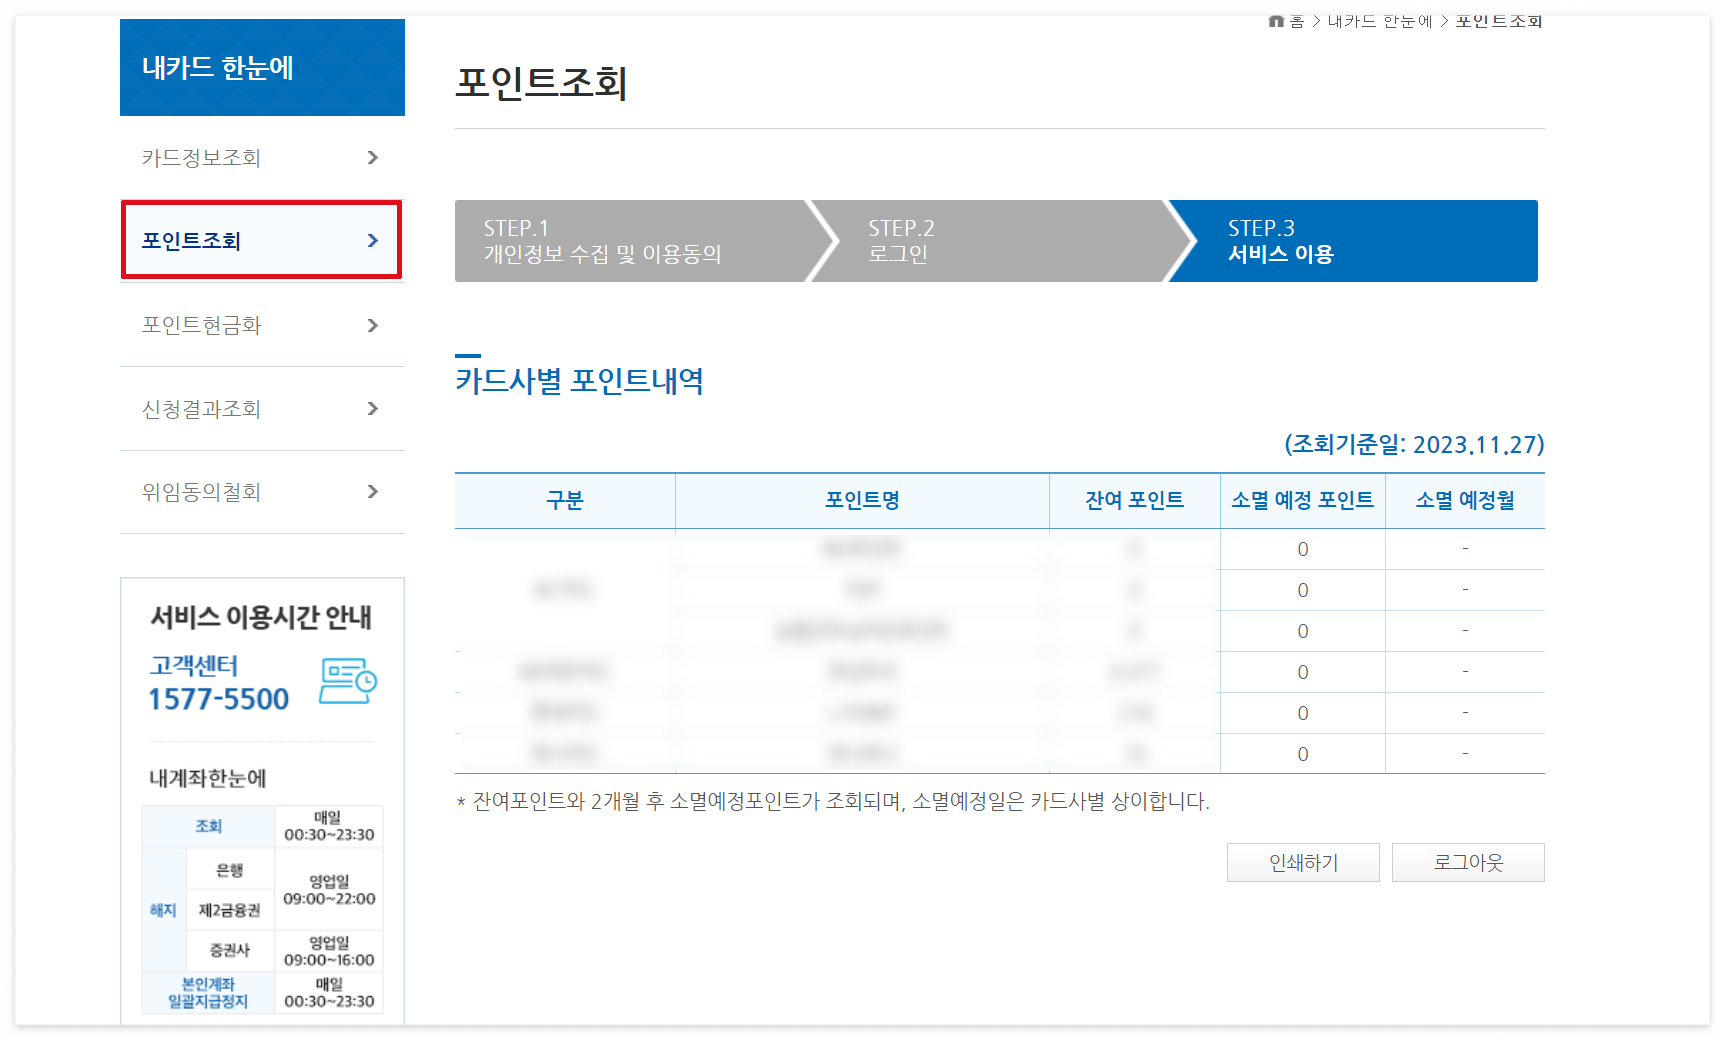Click 내카드 한눈에 breadcrumb link
This screenshot has width=1725, height=1040.
pos(1381,21)
